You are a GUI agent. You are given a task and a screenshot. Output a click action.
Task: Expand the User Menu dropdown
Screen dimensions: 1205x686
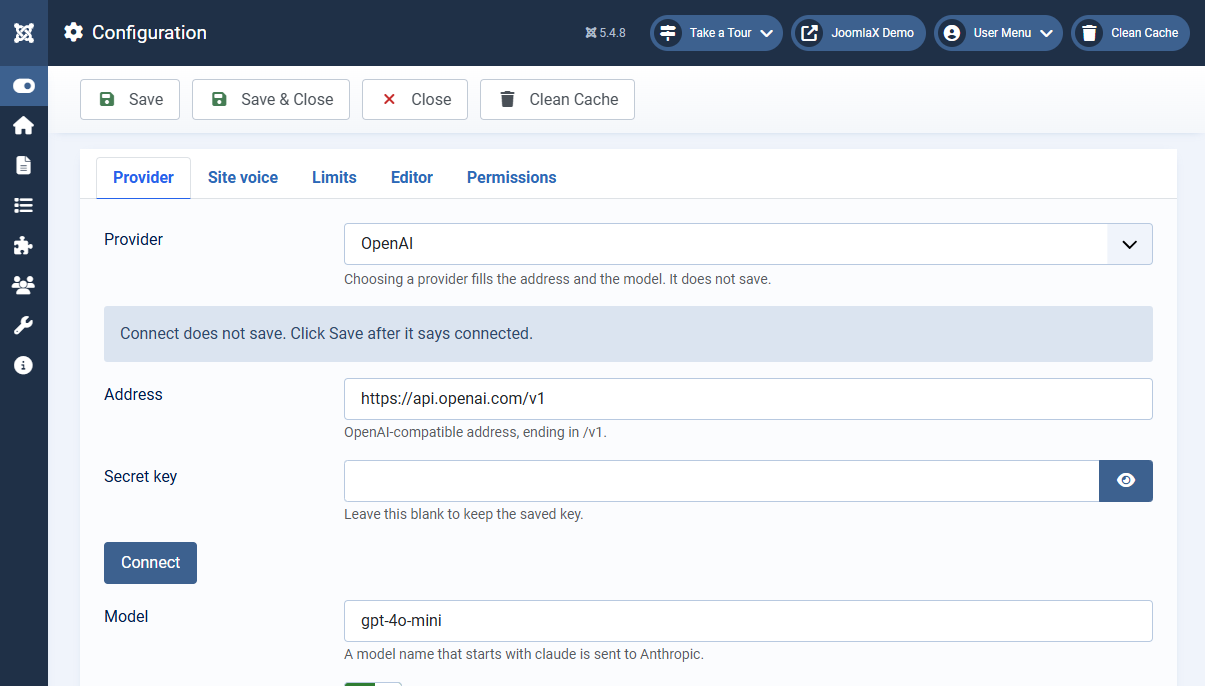(x=998, y=33)
